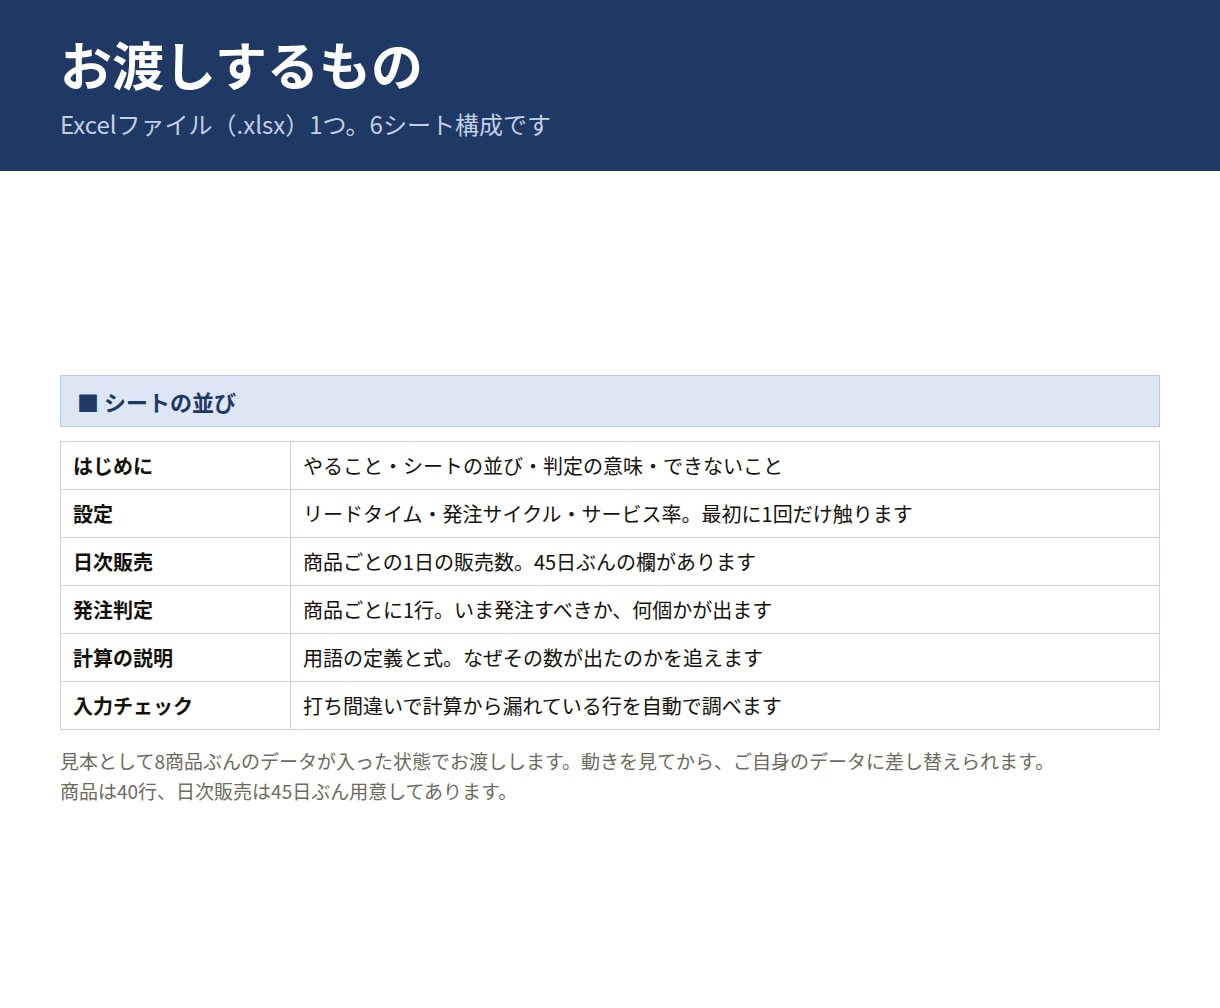Click the description 商品ごとの1日の販売数

tap(529, 563)
